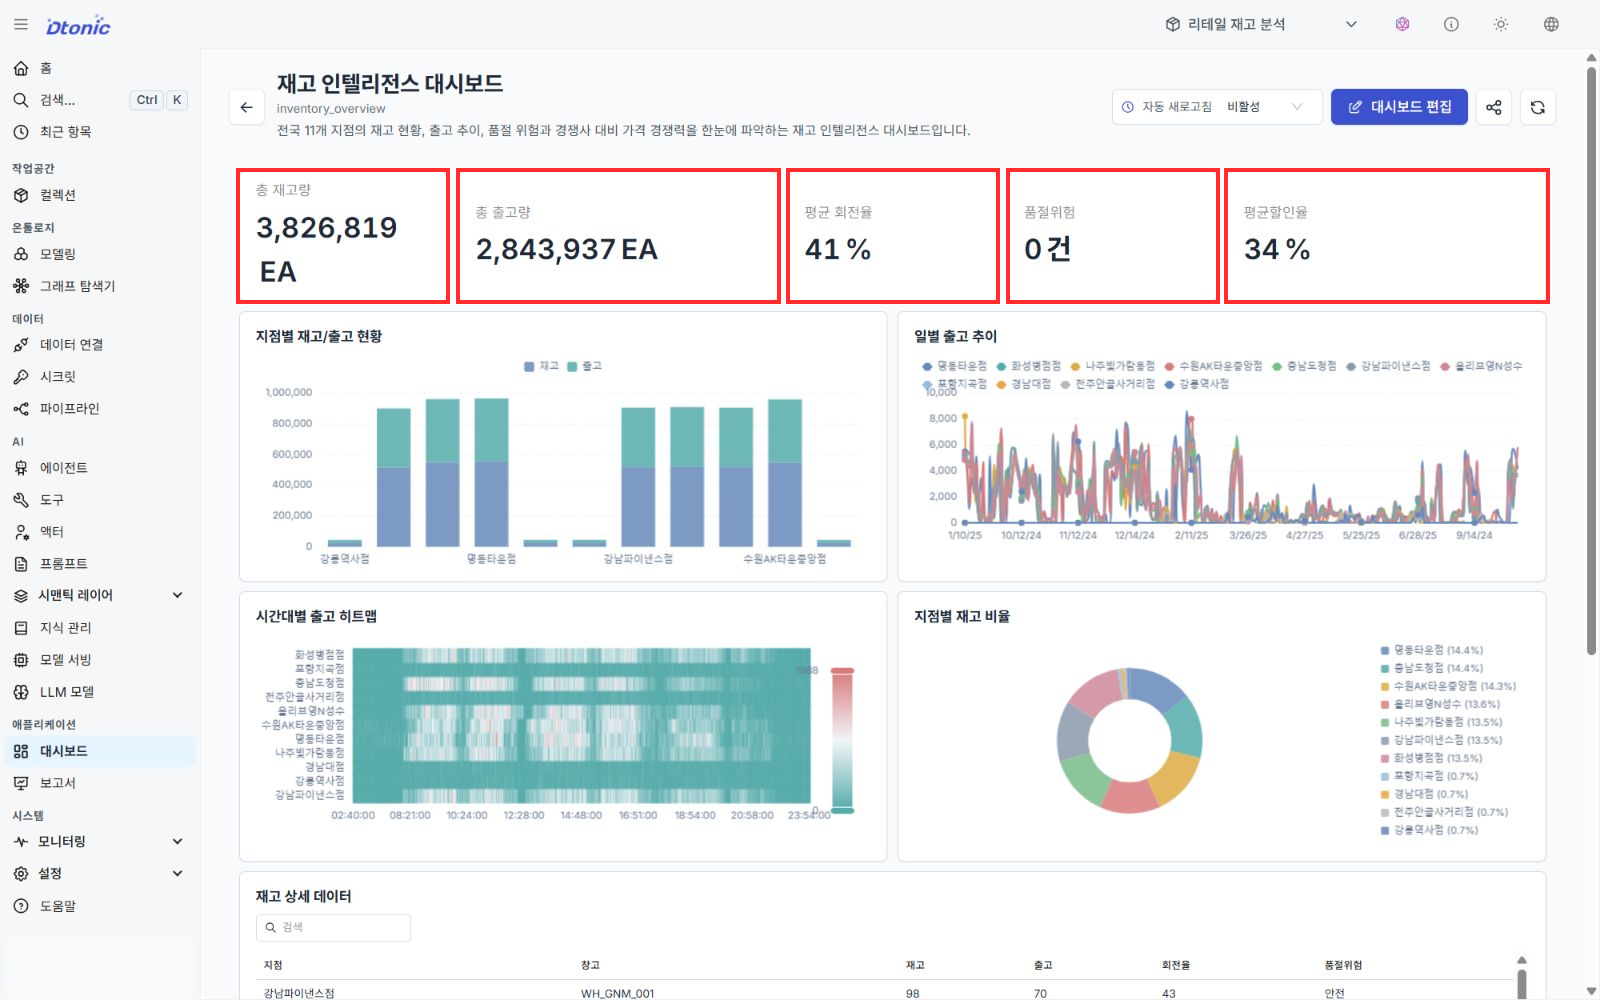Toggle 강릉역사점 (0.7%) donut legend
This screenshot has height=1000, width=1600.
tap(1429, 830)
